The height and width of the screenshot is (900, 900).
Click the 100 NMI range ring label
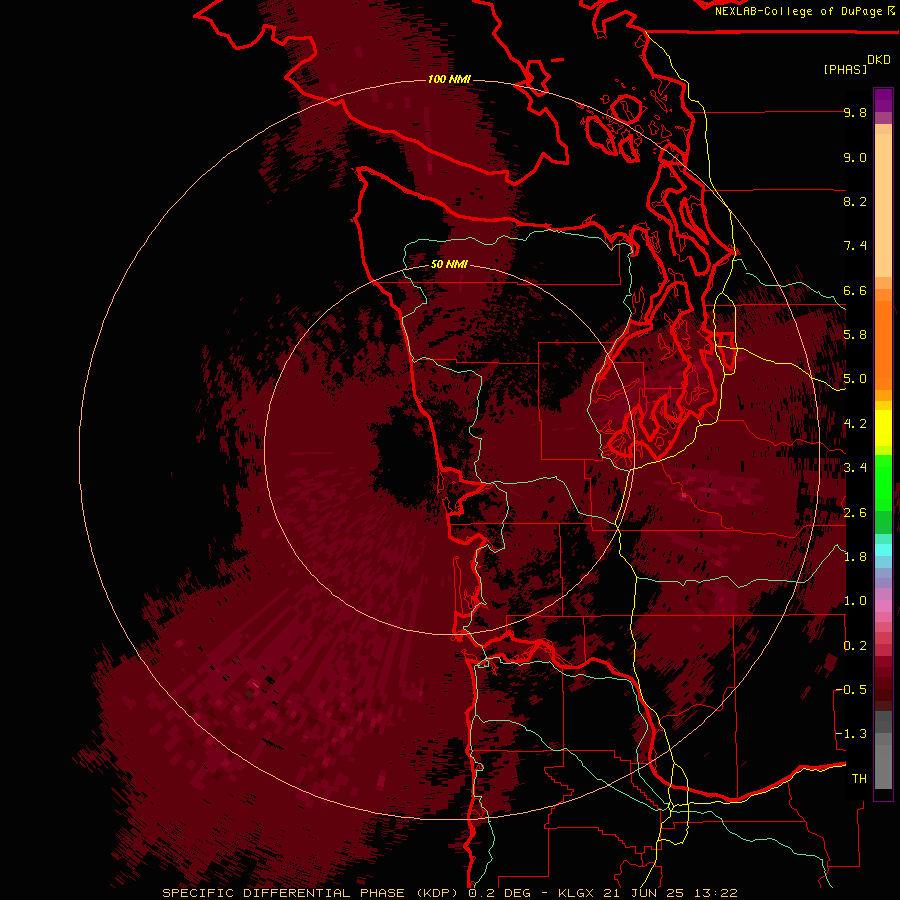click(449, 79)
